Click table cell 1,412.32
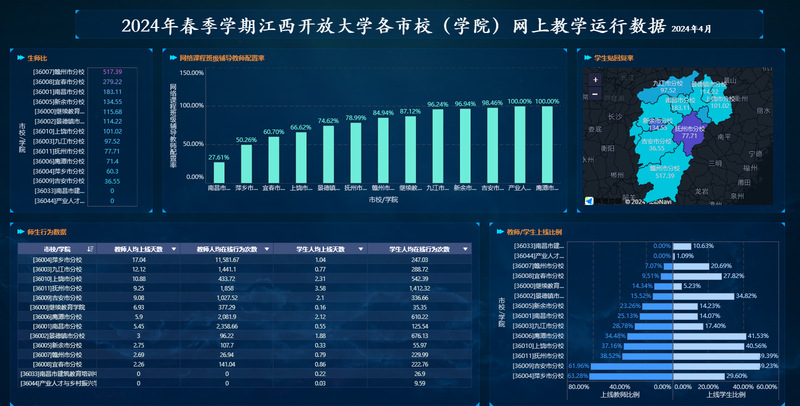This screenshot has width=800, height=406. click(x=419, y=288)
